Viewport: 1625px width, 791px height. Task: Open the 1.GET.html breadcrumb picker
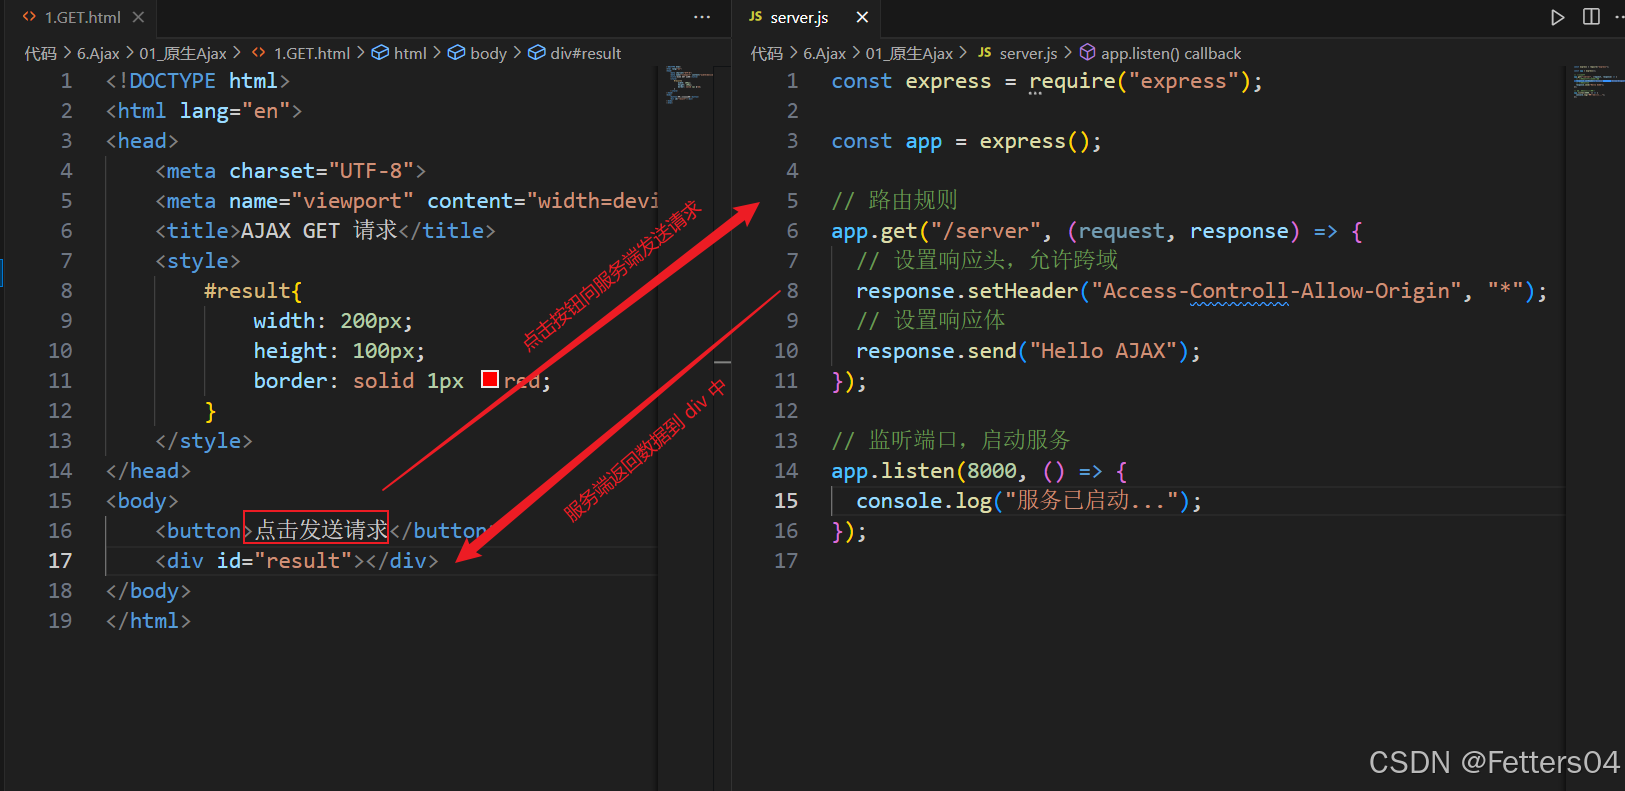coord(312,53)
